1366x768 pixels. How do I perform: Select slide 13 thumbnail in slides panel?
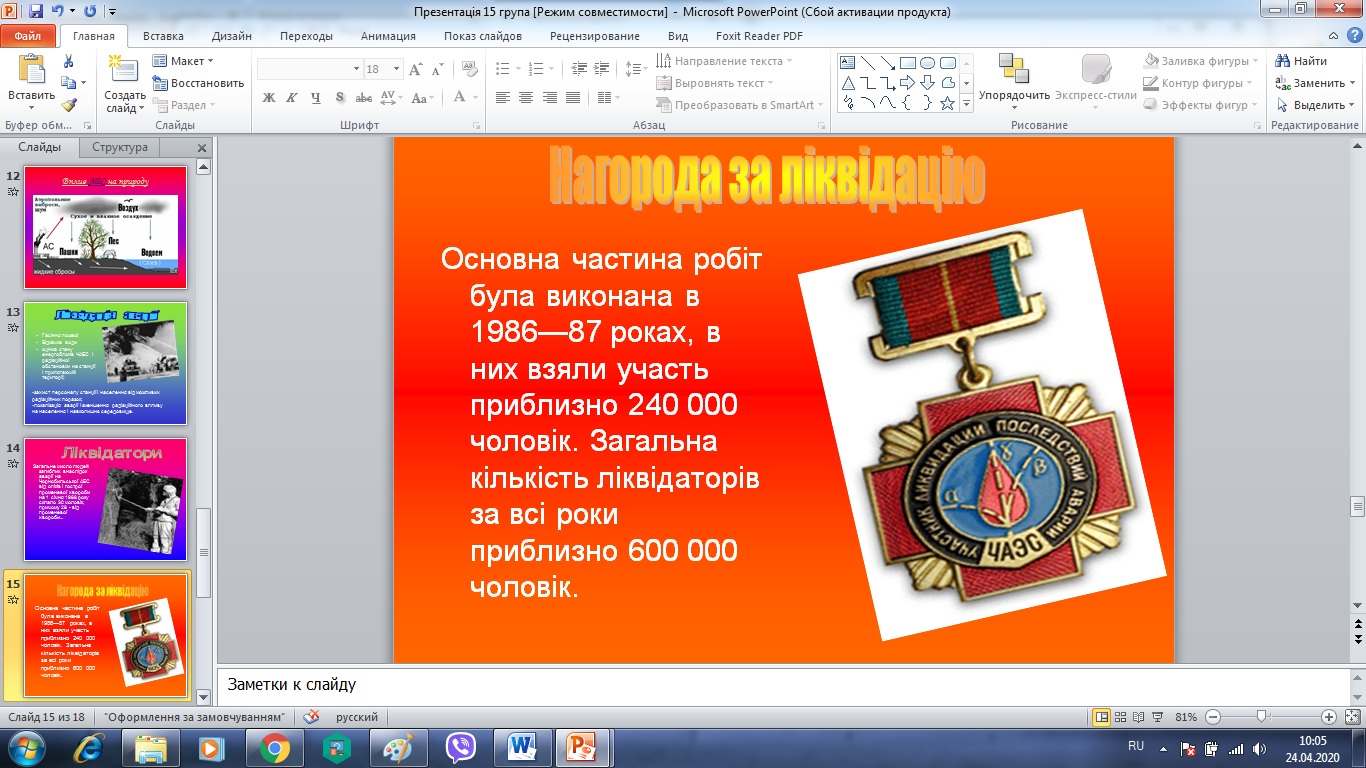tap(105, 363)
